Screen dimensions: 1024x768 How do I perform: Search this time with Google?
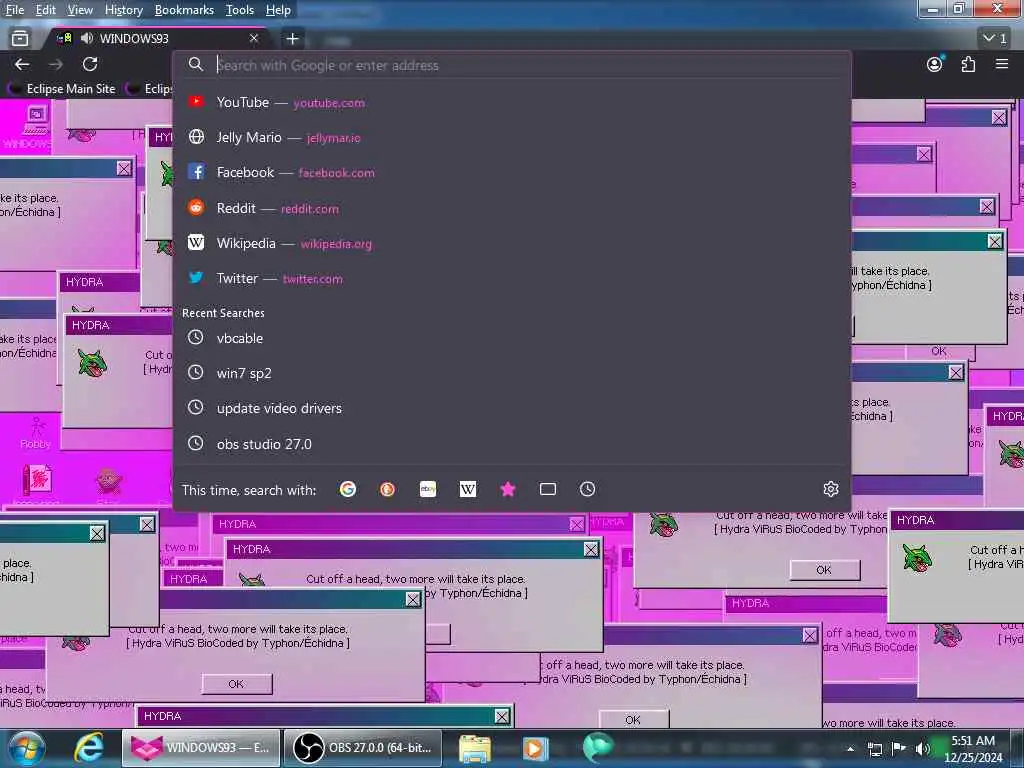pyautogui.click(x=348, y=489)
